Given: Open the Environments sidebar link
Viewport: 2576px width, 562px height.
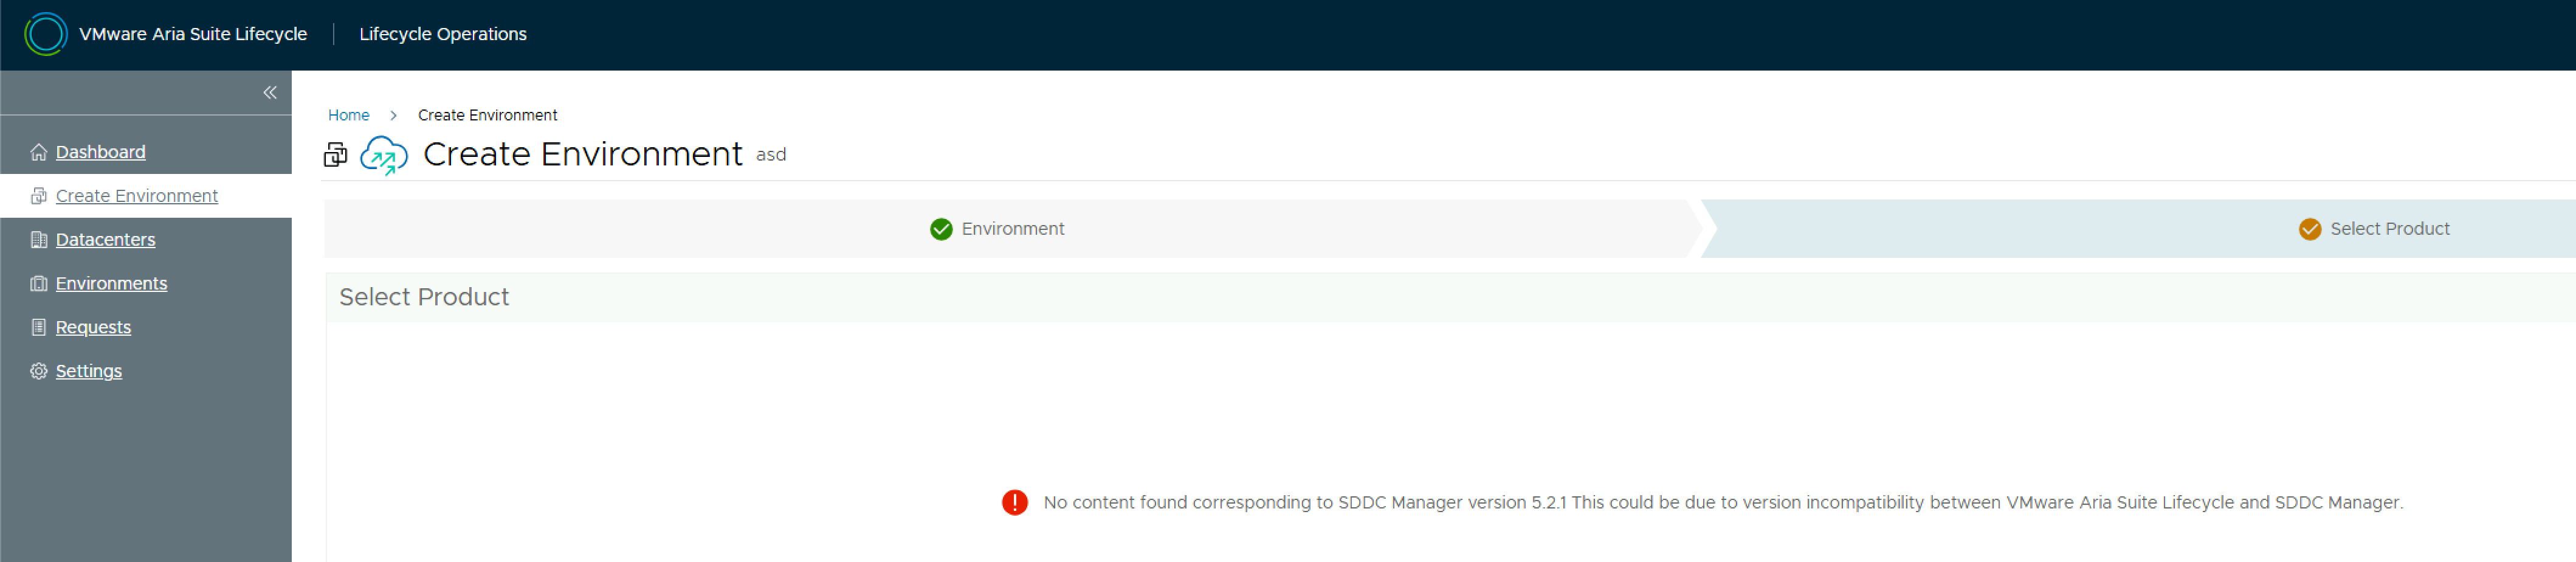Looking at the screenshot, I should [111, 284].
